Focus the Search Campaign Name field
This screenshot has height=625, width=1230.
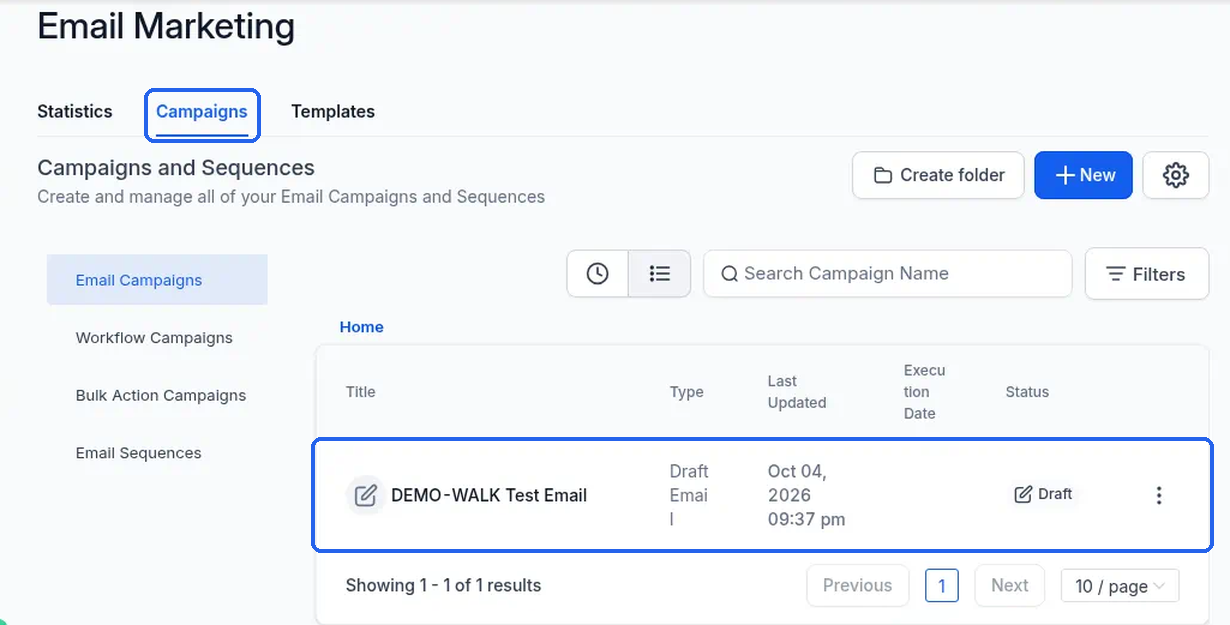click(888, 274)
